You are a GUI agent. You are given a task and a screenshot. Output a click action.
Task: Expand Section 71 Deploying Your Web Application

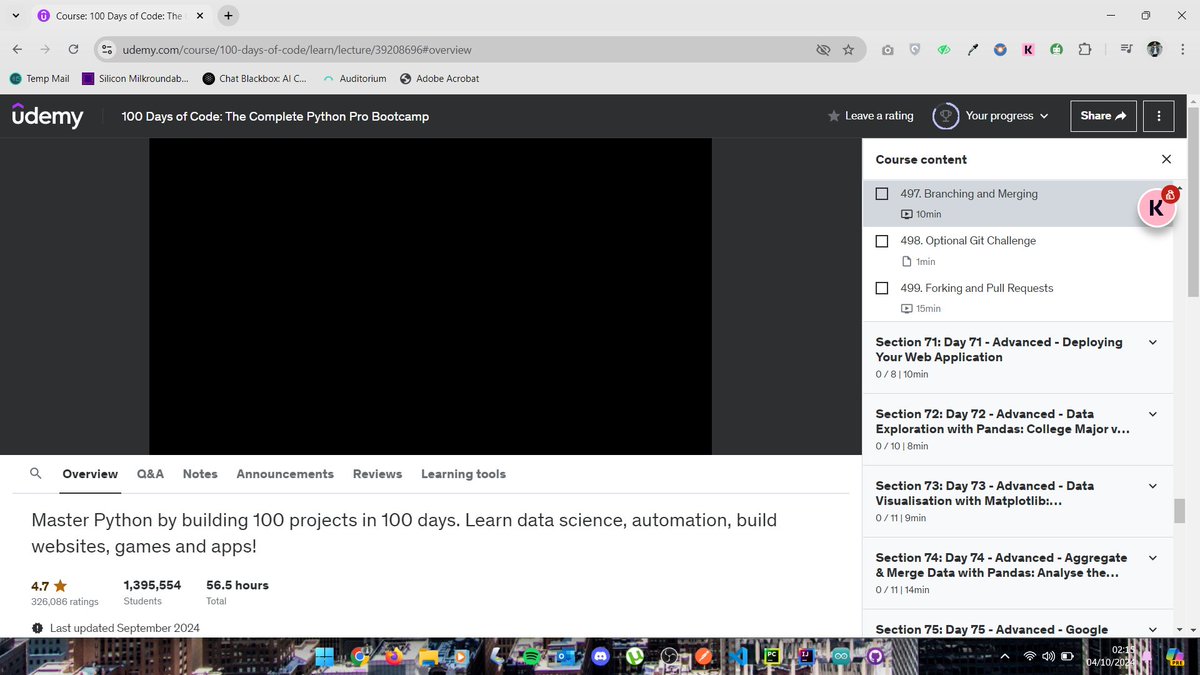pos(1152,342)
